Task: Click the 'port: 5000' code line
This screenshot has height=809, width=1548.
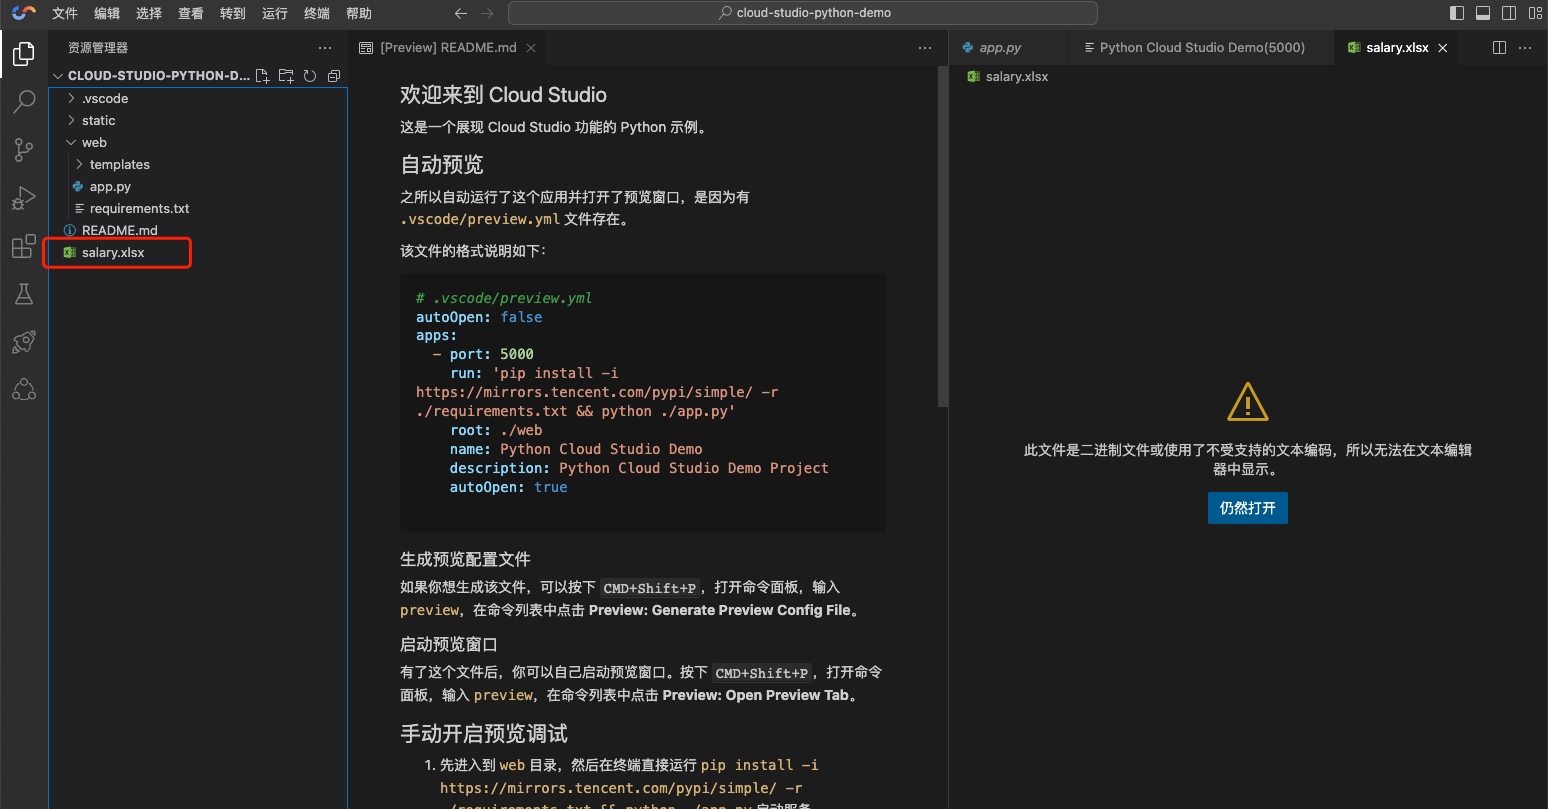Action: click(483, 354)
